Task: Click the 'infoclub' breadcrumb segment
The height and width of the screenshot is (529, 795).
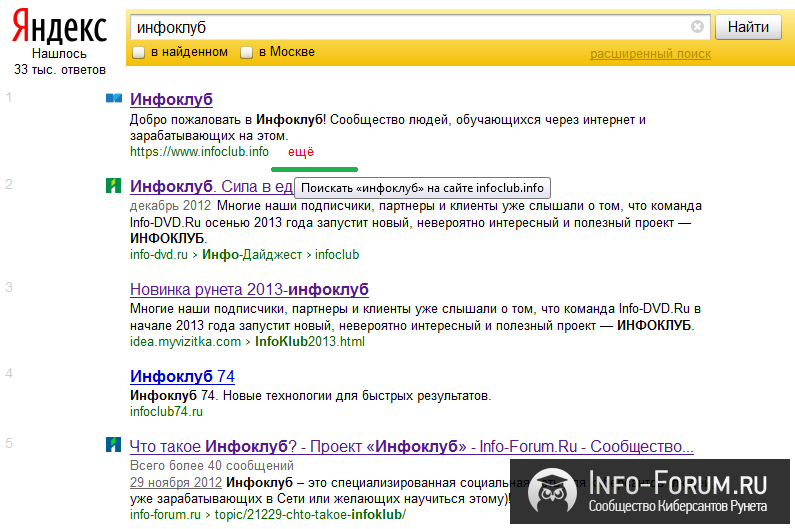Action: 337,255
